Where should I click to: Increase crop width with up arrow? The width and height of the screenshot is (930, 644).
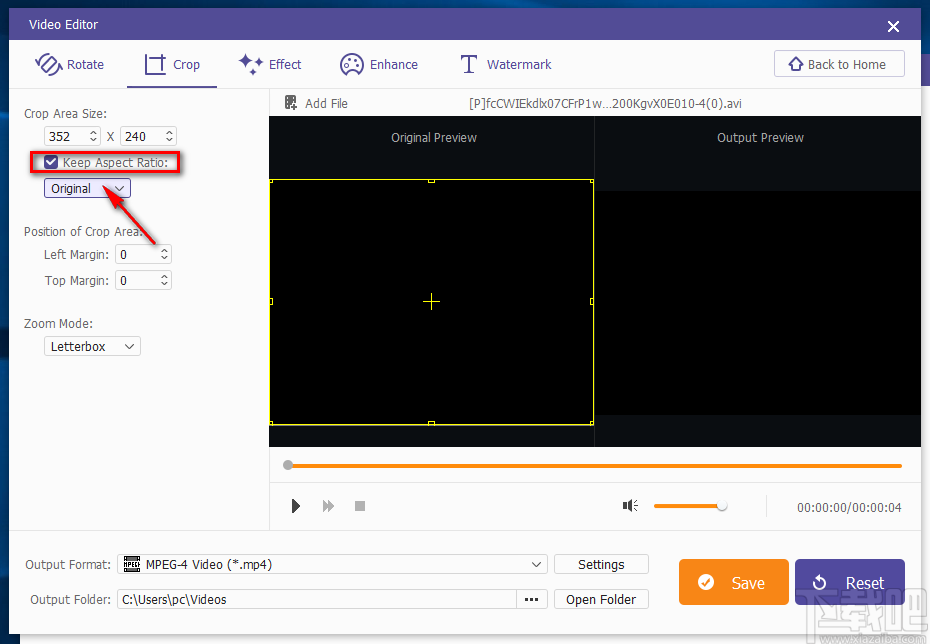point(93,132)
